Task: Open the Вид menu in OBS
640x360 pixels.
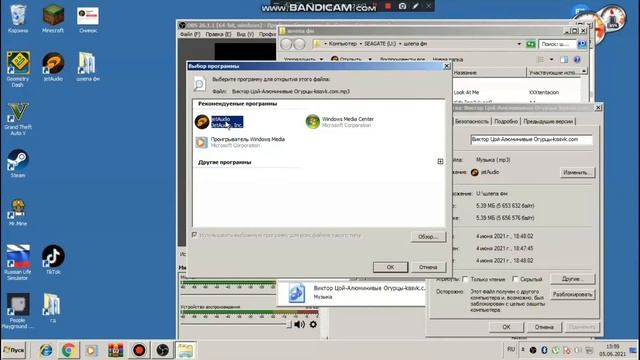Action: (x=245, y=35)
